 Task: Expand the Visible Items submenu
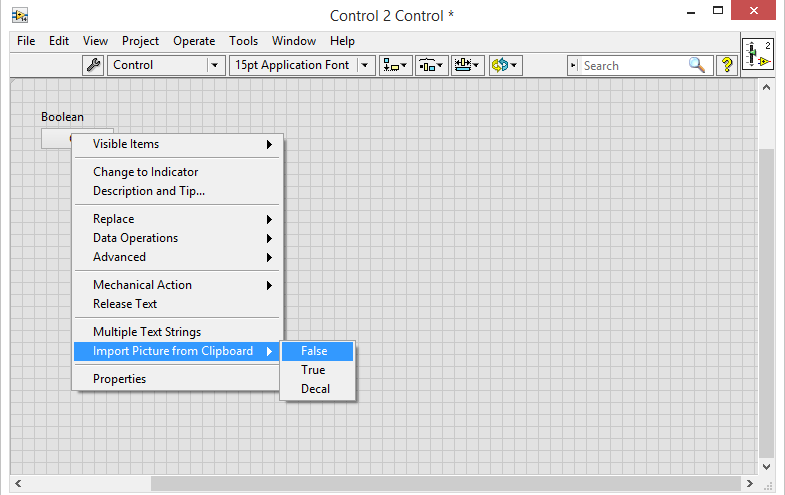179,144
